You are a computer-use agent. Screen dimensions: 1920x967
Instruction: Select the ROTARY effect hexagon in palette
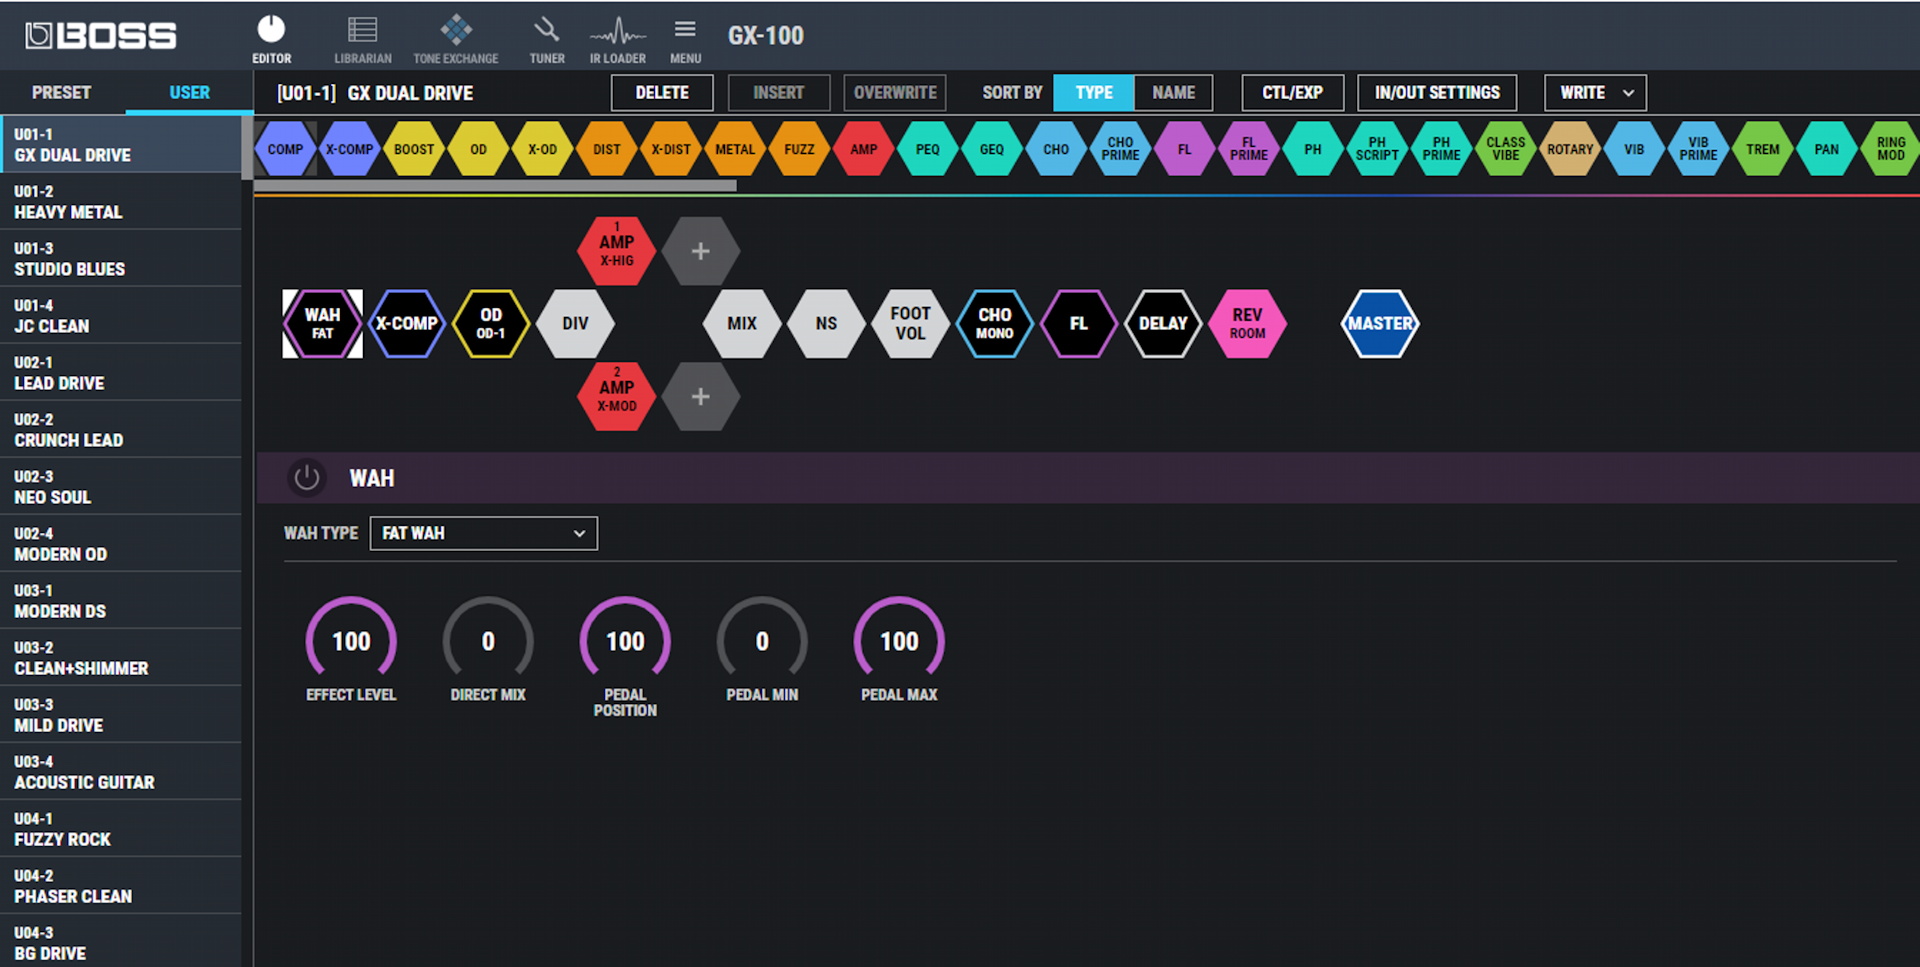click(1570, 149)
